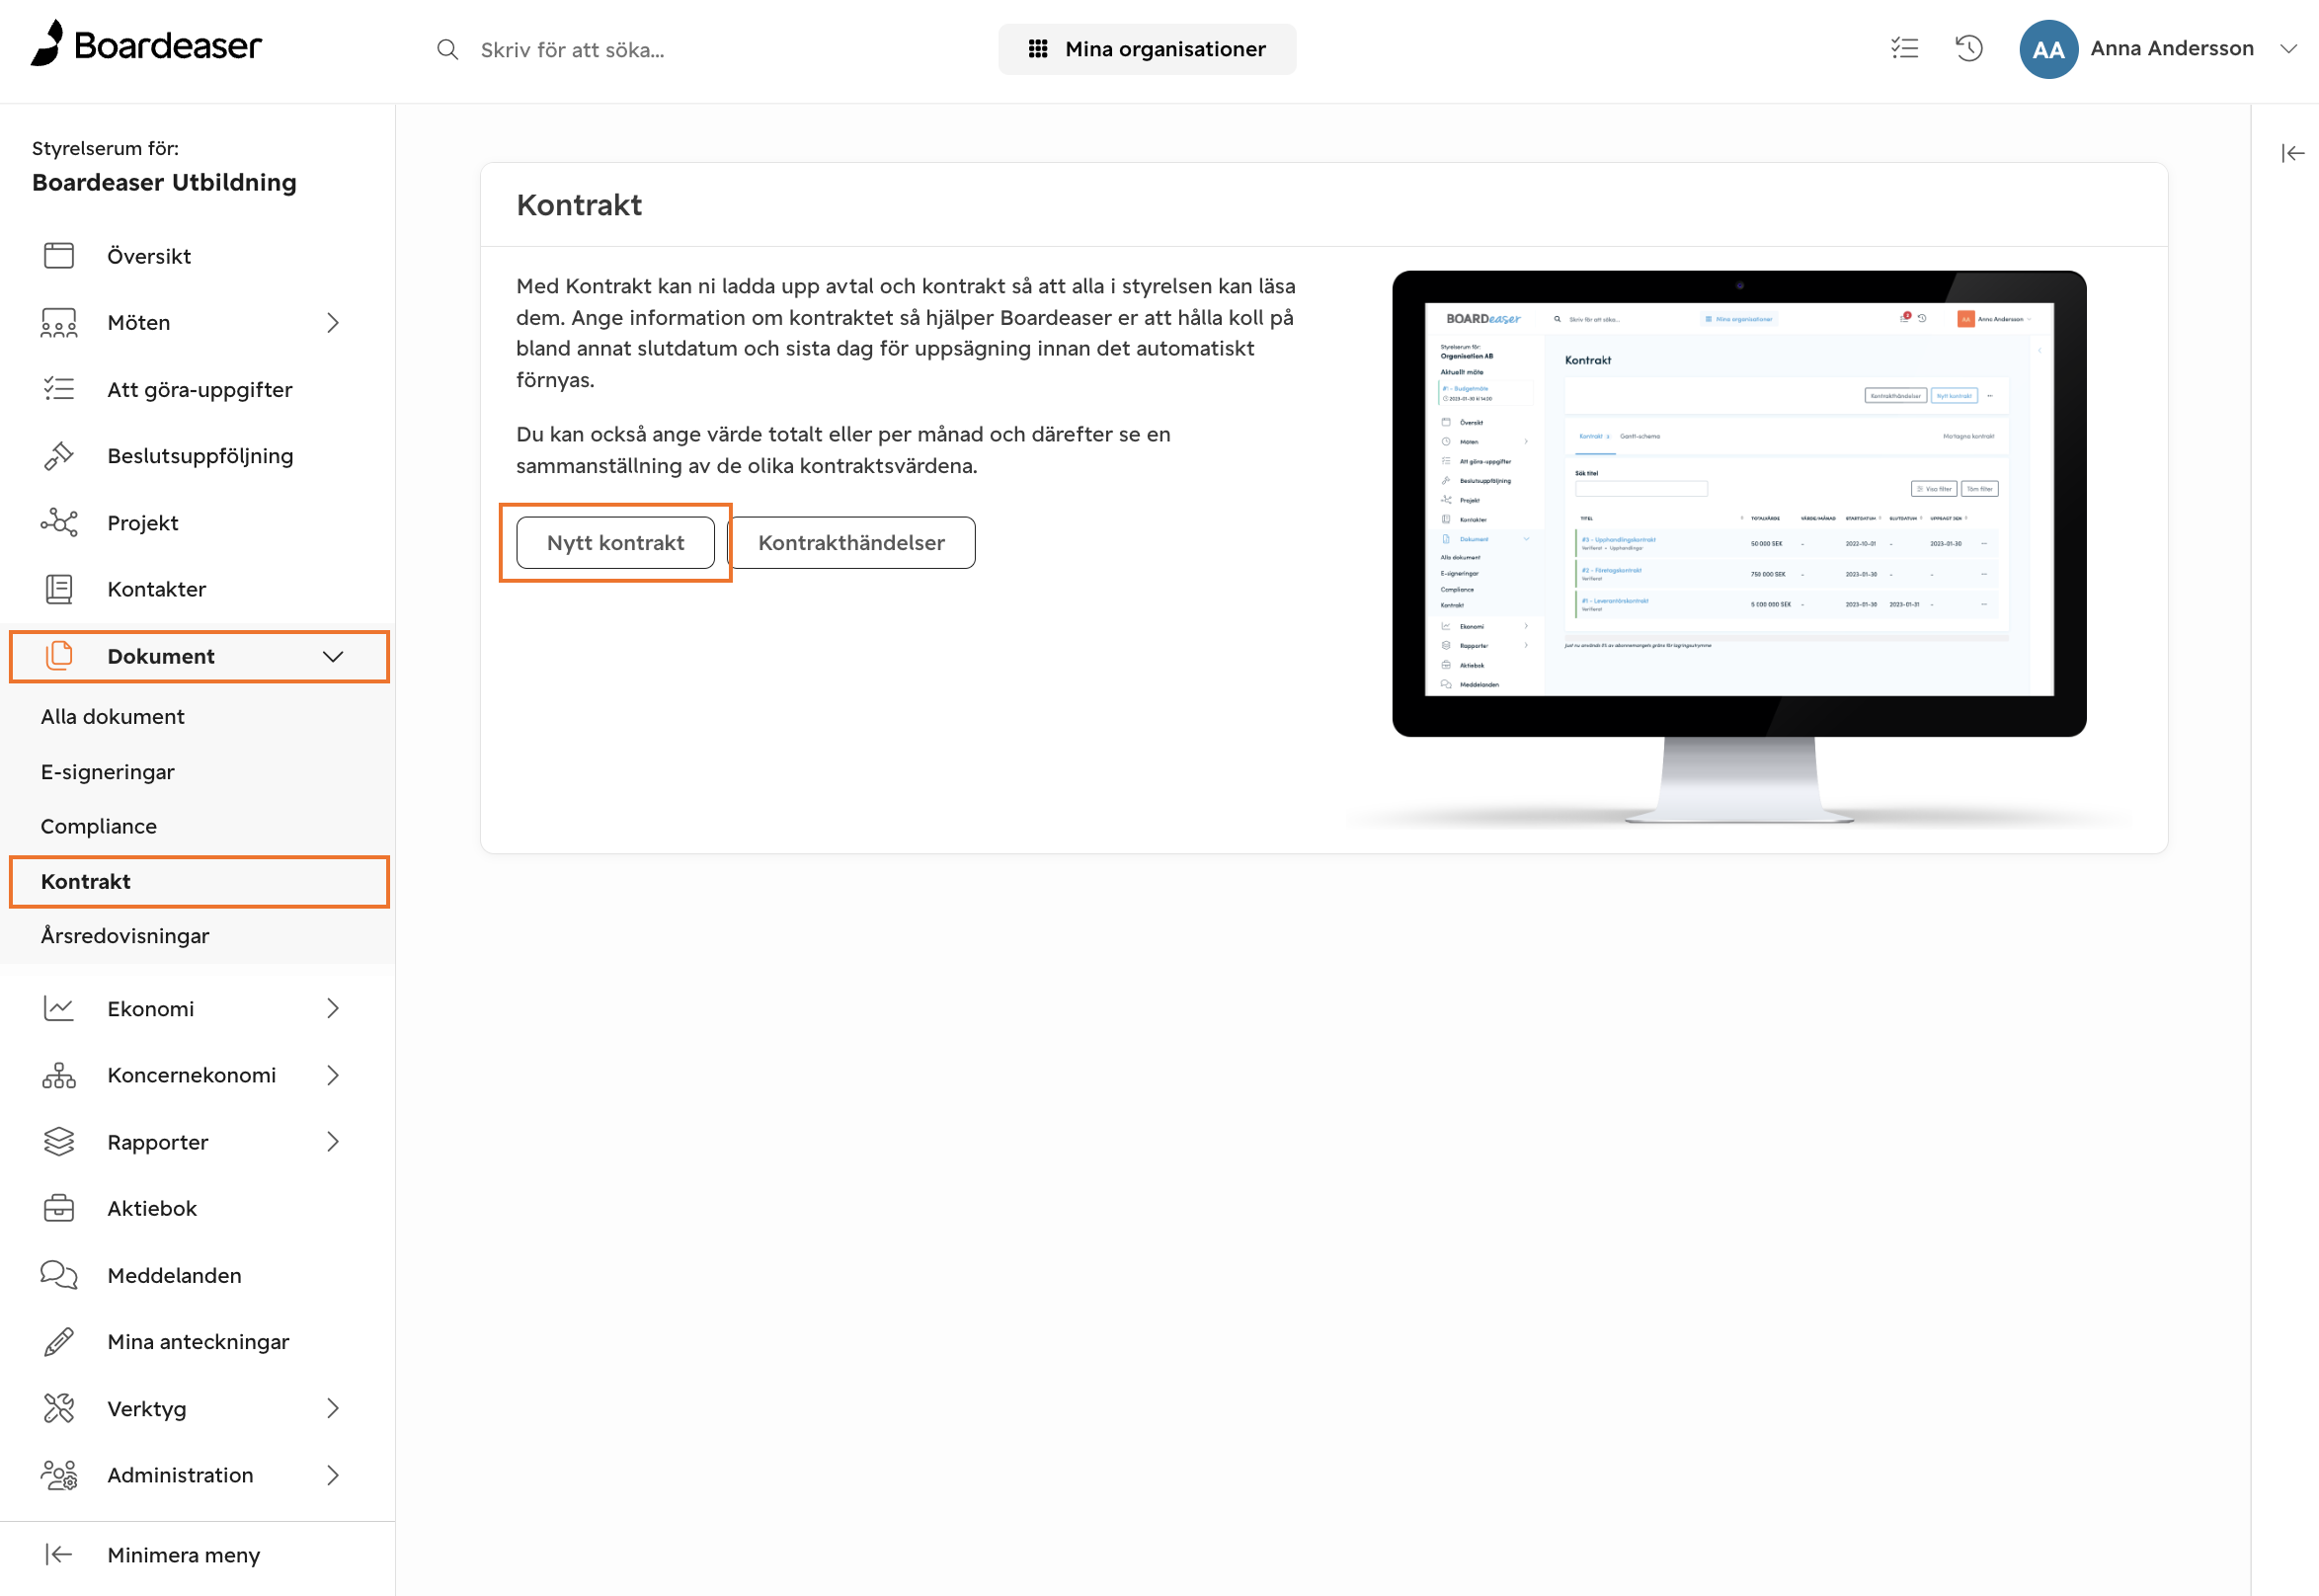Click the Minimera meny label
This screenshot has height=1596, width=2319.
[184, 1555]
